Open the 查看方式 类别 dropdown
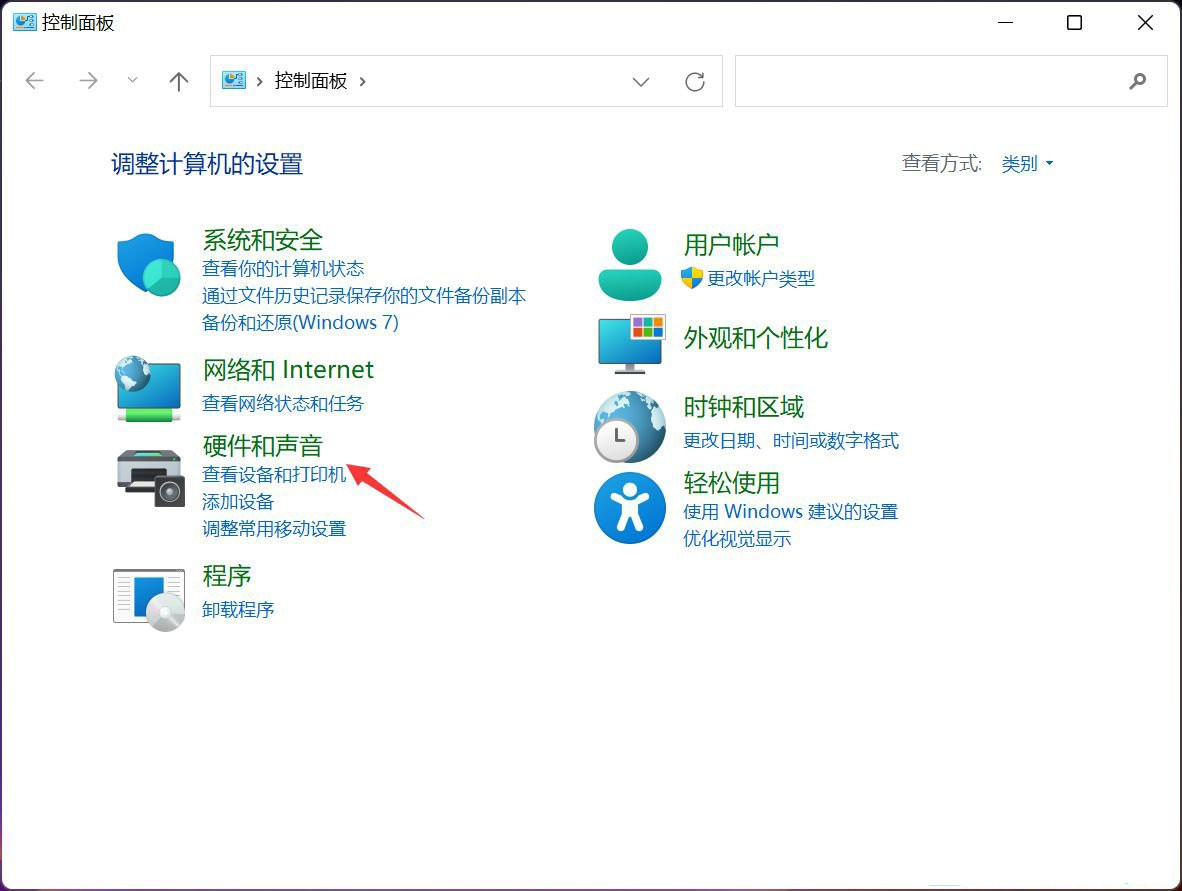1182x891 pixels. tap(1027, 164)
